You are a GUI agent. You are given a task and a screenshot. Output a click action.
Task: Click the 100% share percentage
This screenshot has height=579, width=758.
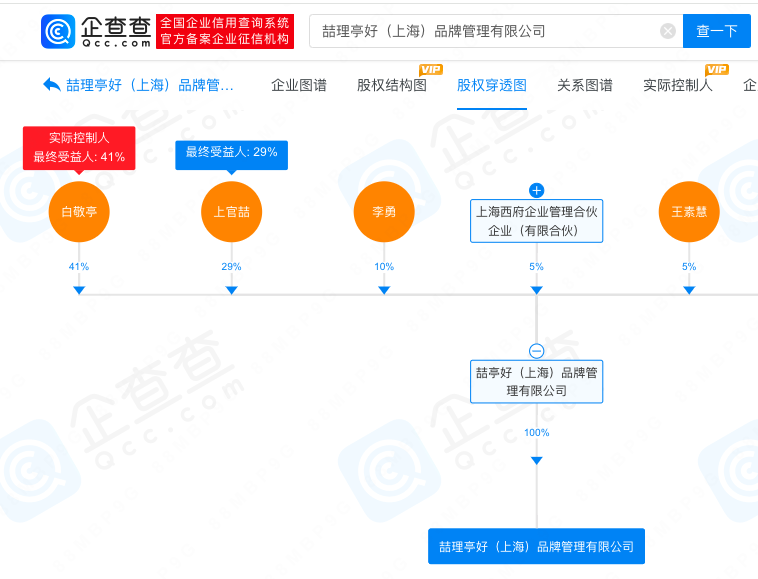pyautogui.click(x=537, y=433)
